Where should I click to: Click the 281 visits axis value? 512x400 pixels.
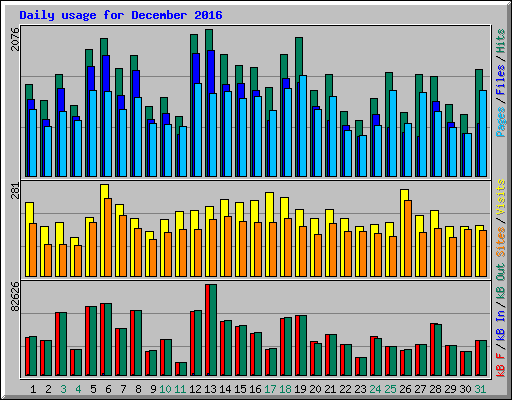(x=15, y=191)
